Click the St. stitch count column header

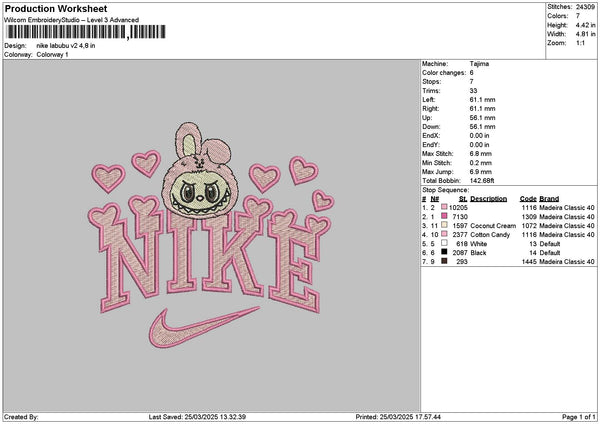point(463,198)
